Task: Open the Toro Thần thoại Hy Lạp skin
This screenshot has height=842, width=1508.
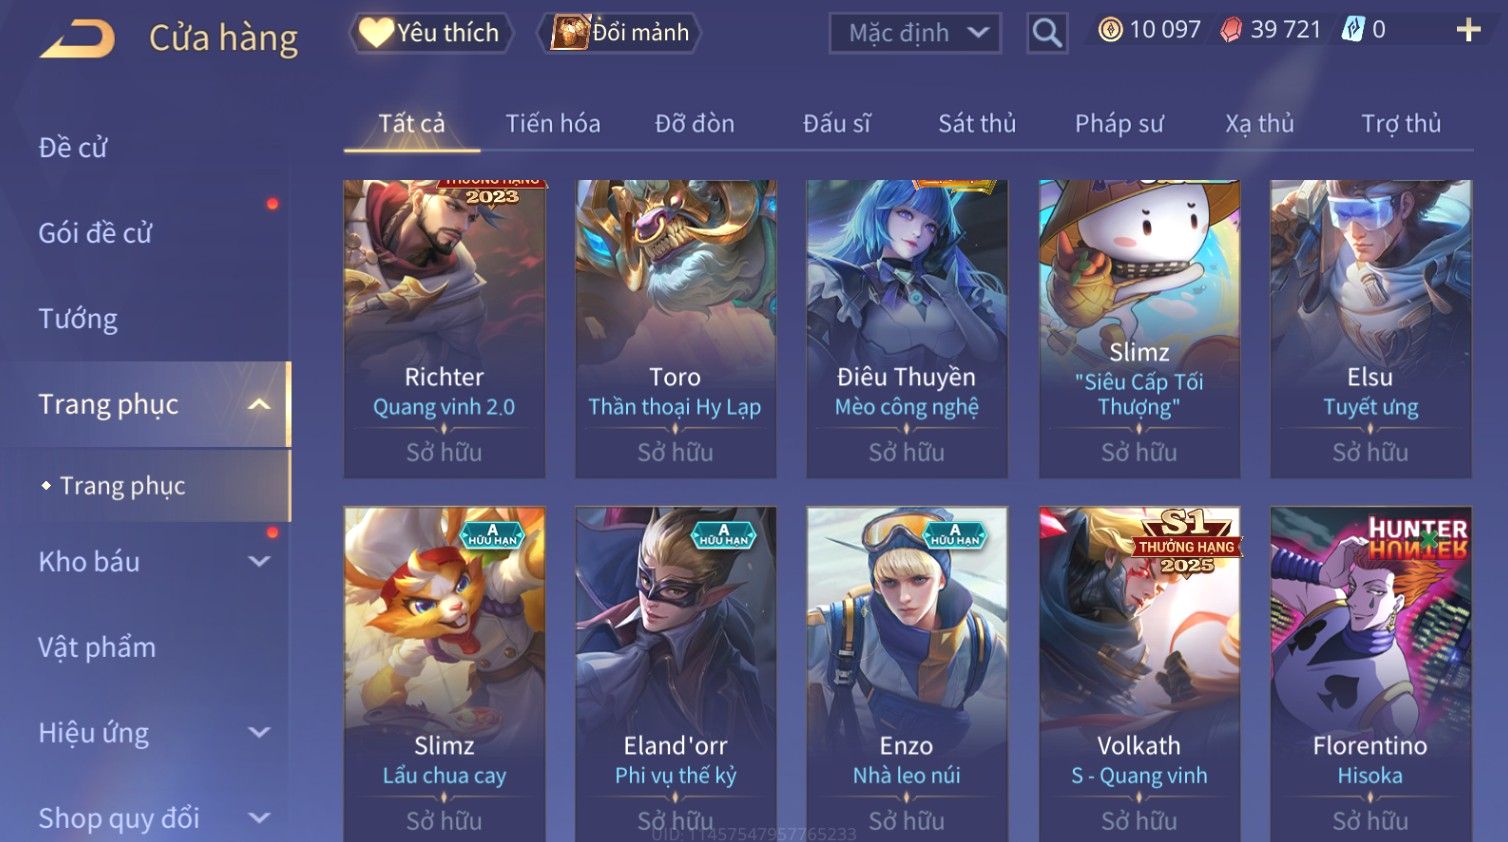Action: pyautogui.click(x=675, y=329)
